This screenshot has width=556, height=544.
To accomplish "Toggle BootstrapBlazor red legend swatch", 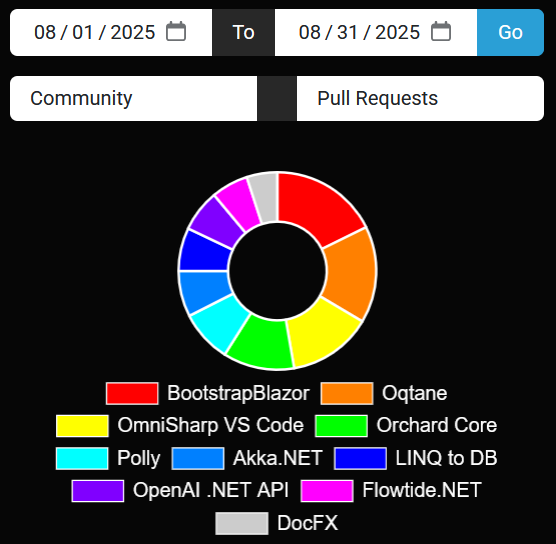I will point(132,393).
